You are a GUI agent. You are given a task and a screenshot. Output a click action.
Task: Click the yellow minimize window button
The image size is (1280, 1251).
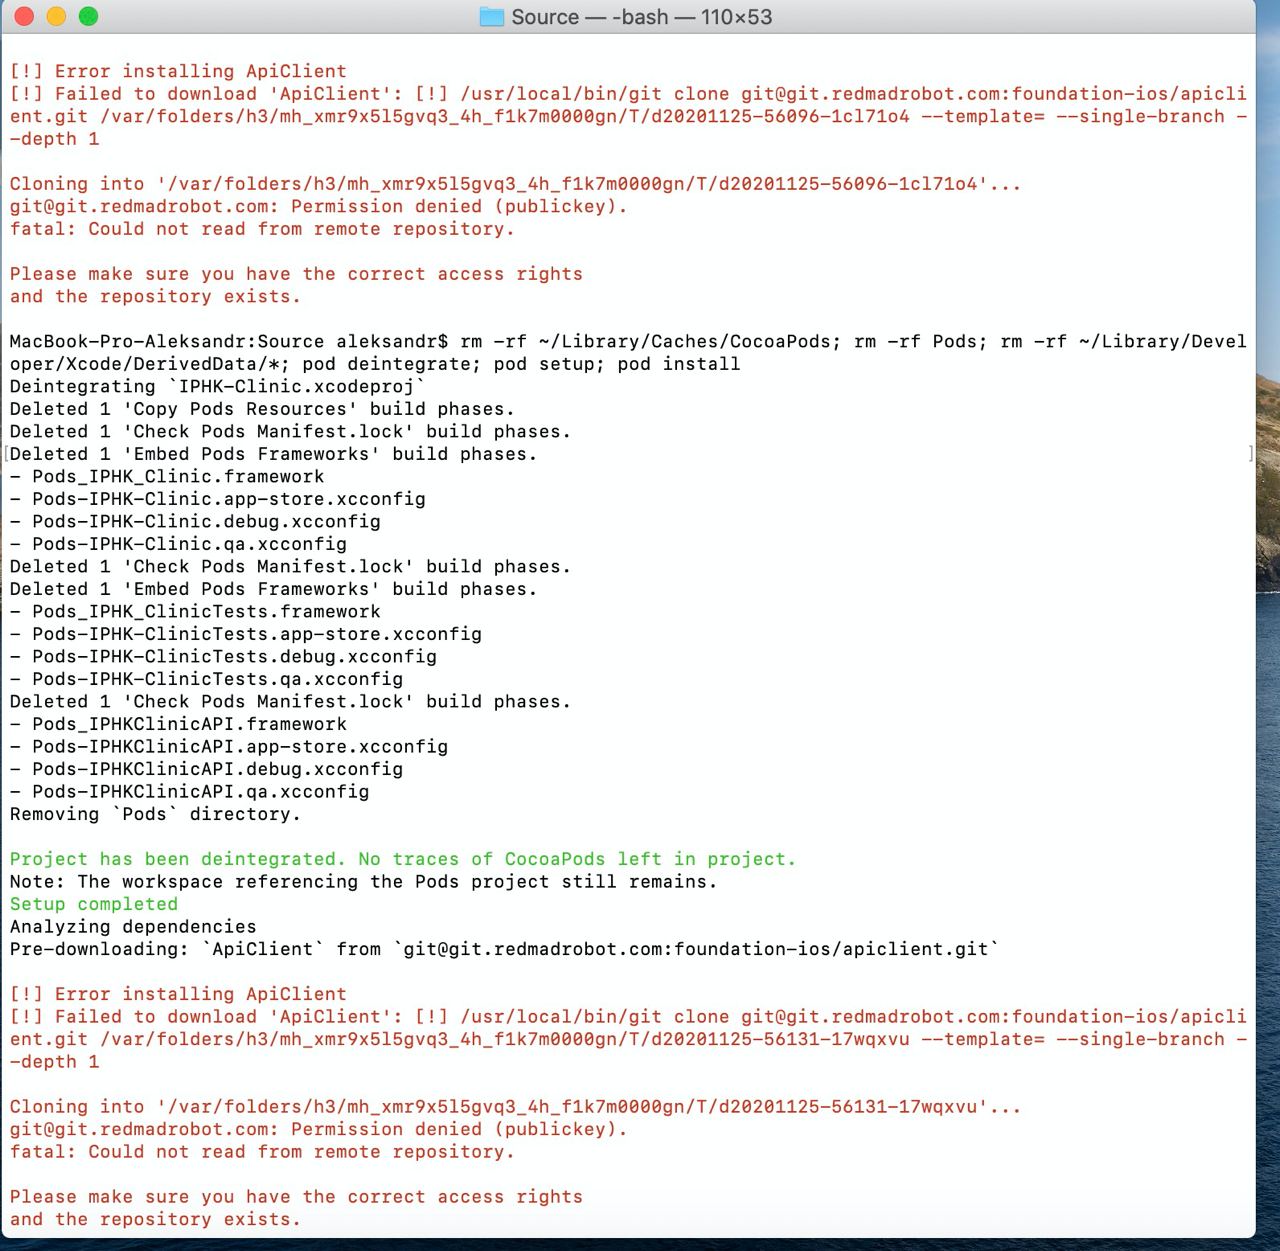click(x=56, y=16)
